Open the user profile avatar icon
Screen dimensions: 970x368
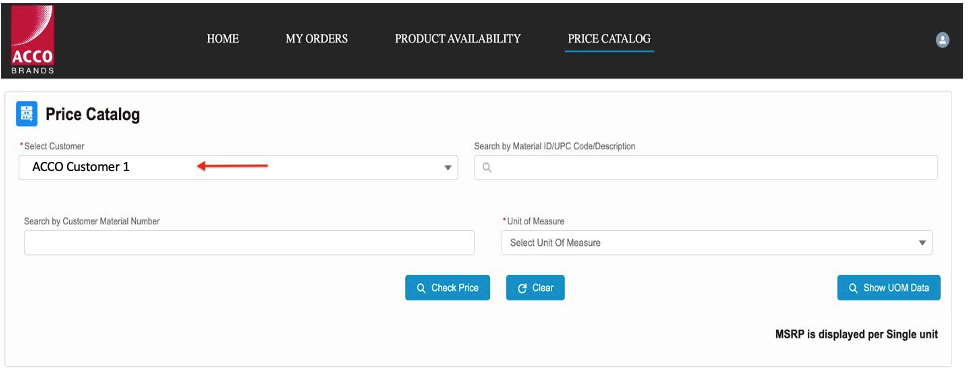point(942,40)
